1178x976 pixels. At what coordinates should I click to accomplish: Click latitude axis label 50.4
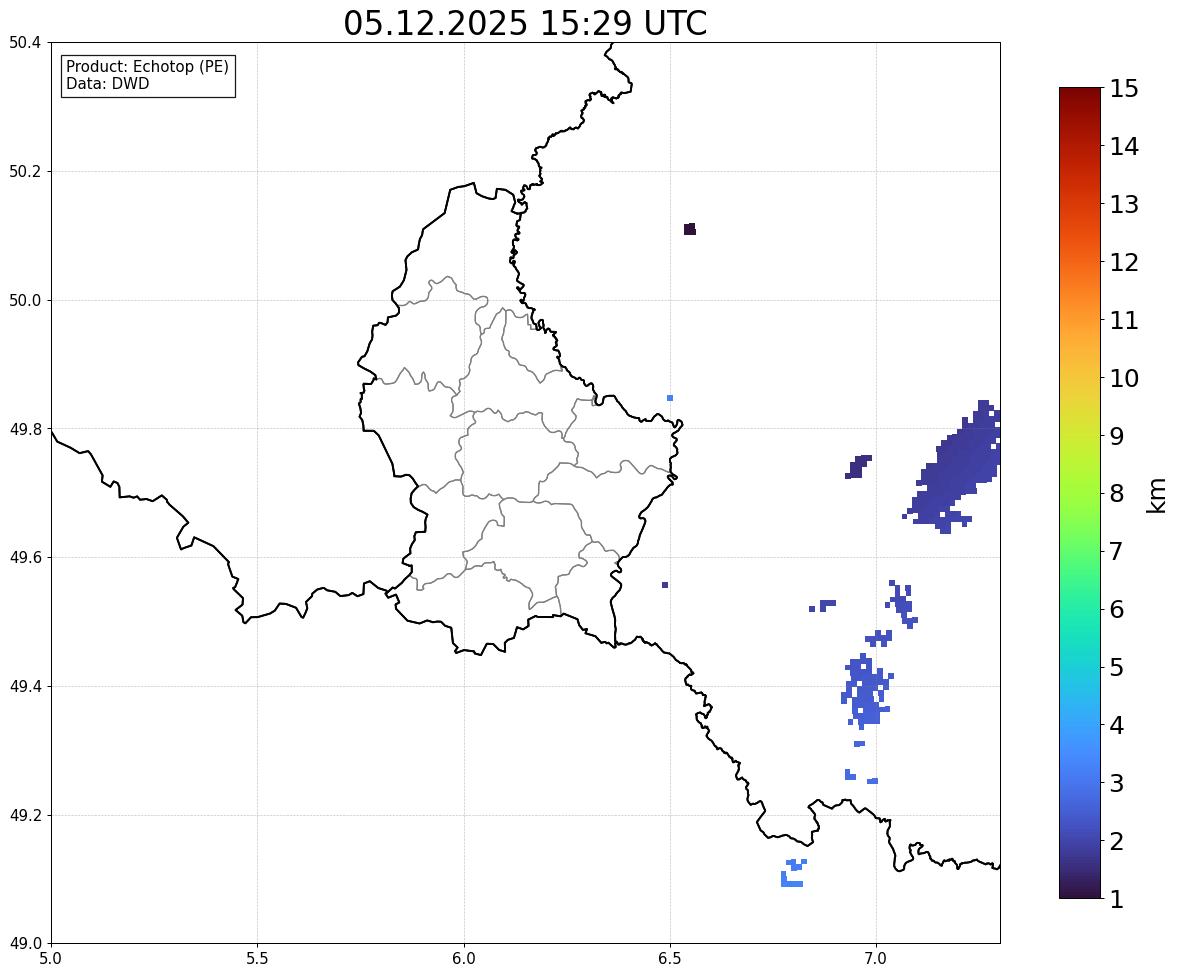[x=25, y=43]
